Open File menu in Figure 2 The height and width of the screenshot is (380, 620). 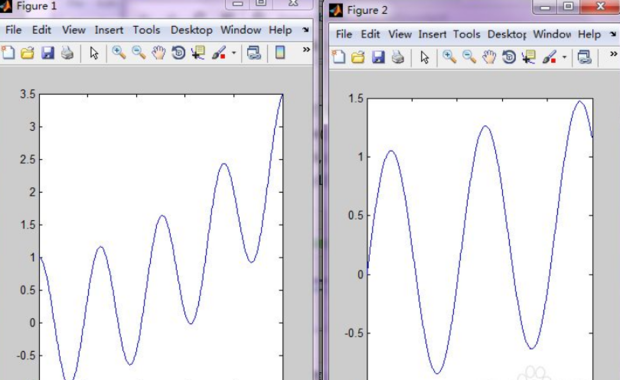coord(344,34)
